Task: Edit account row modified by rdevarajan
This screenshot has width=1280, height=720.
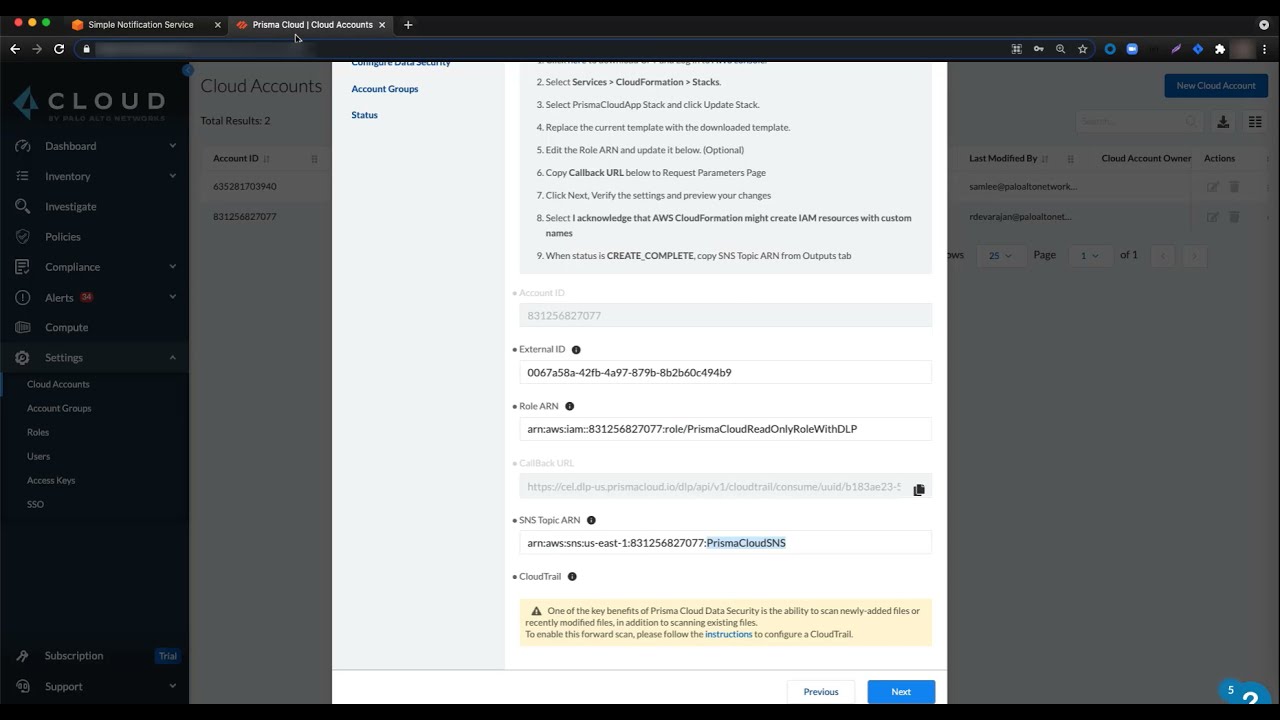Action: (x=1213, y=217)
